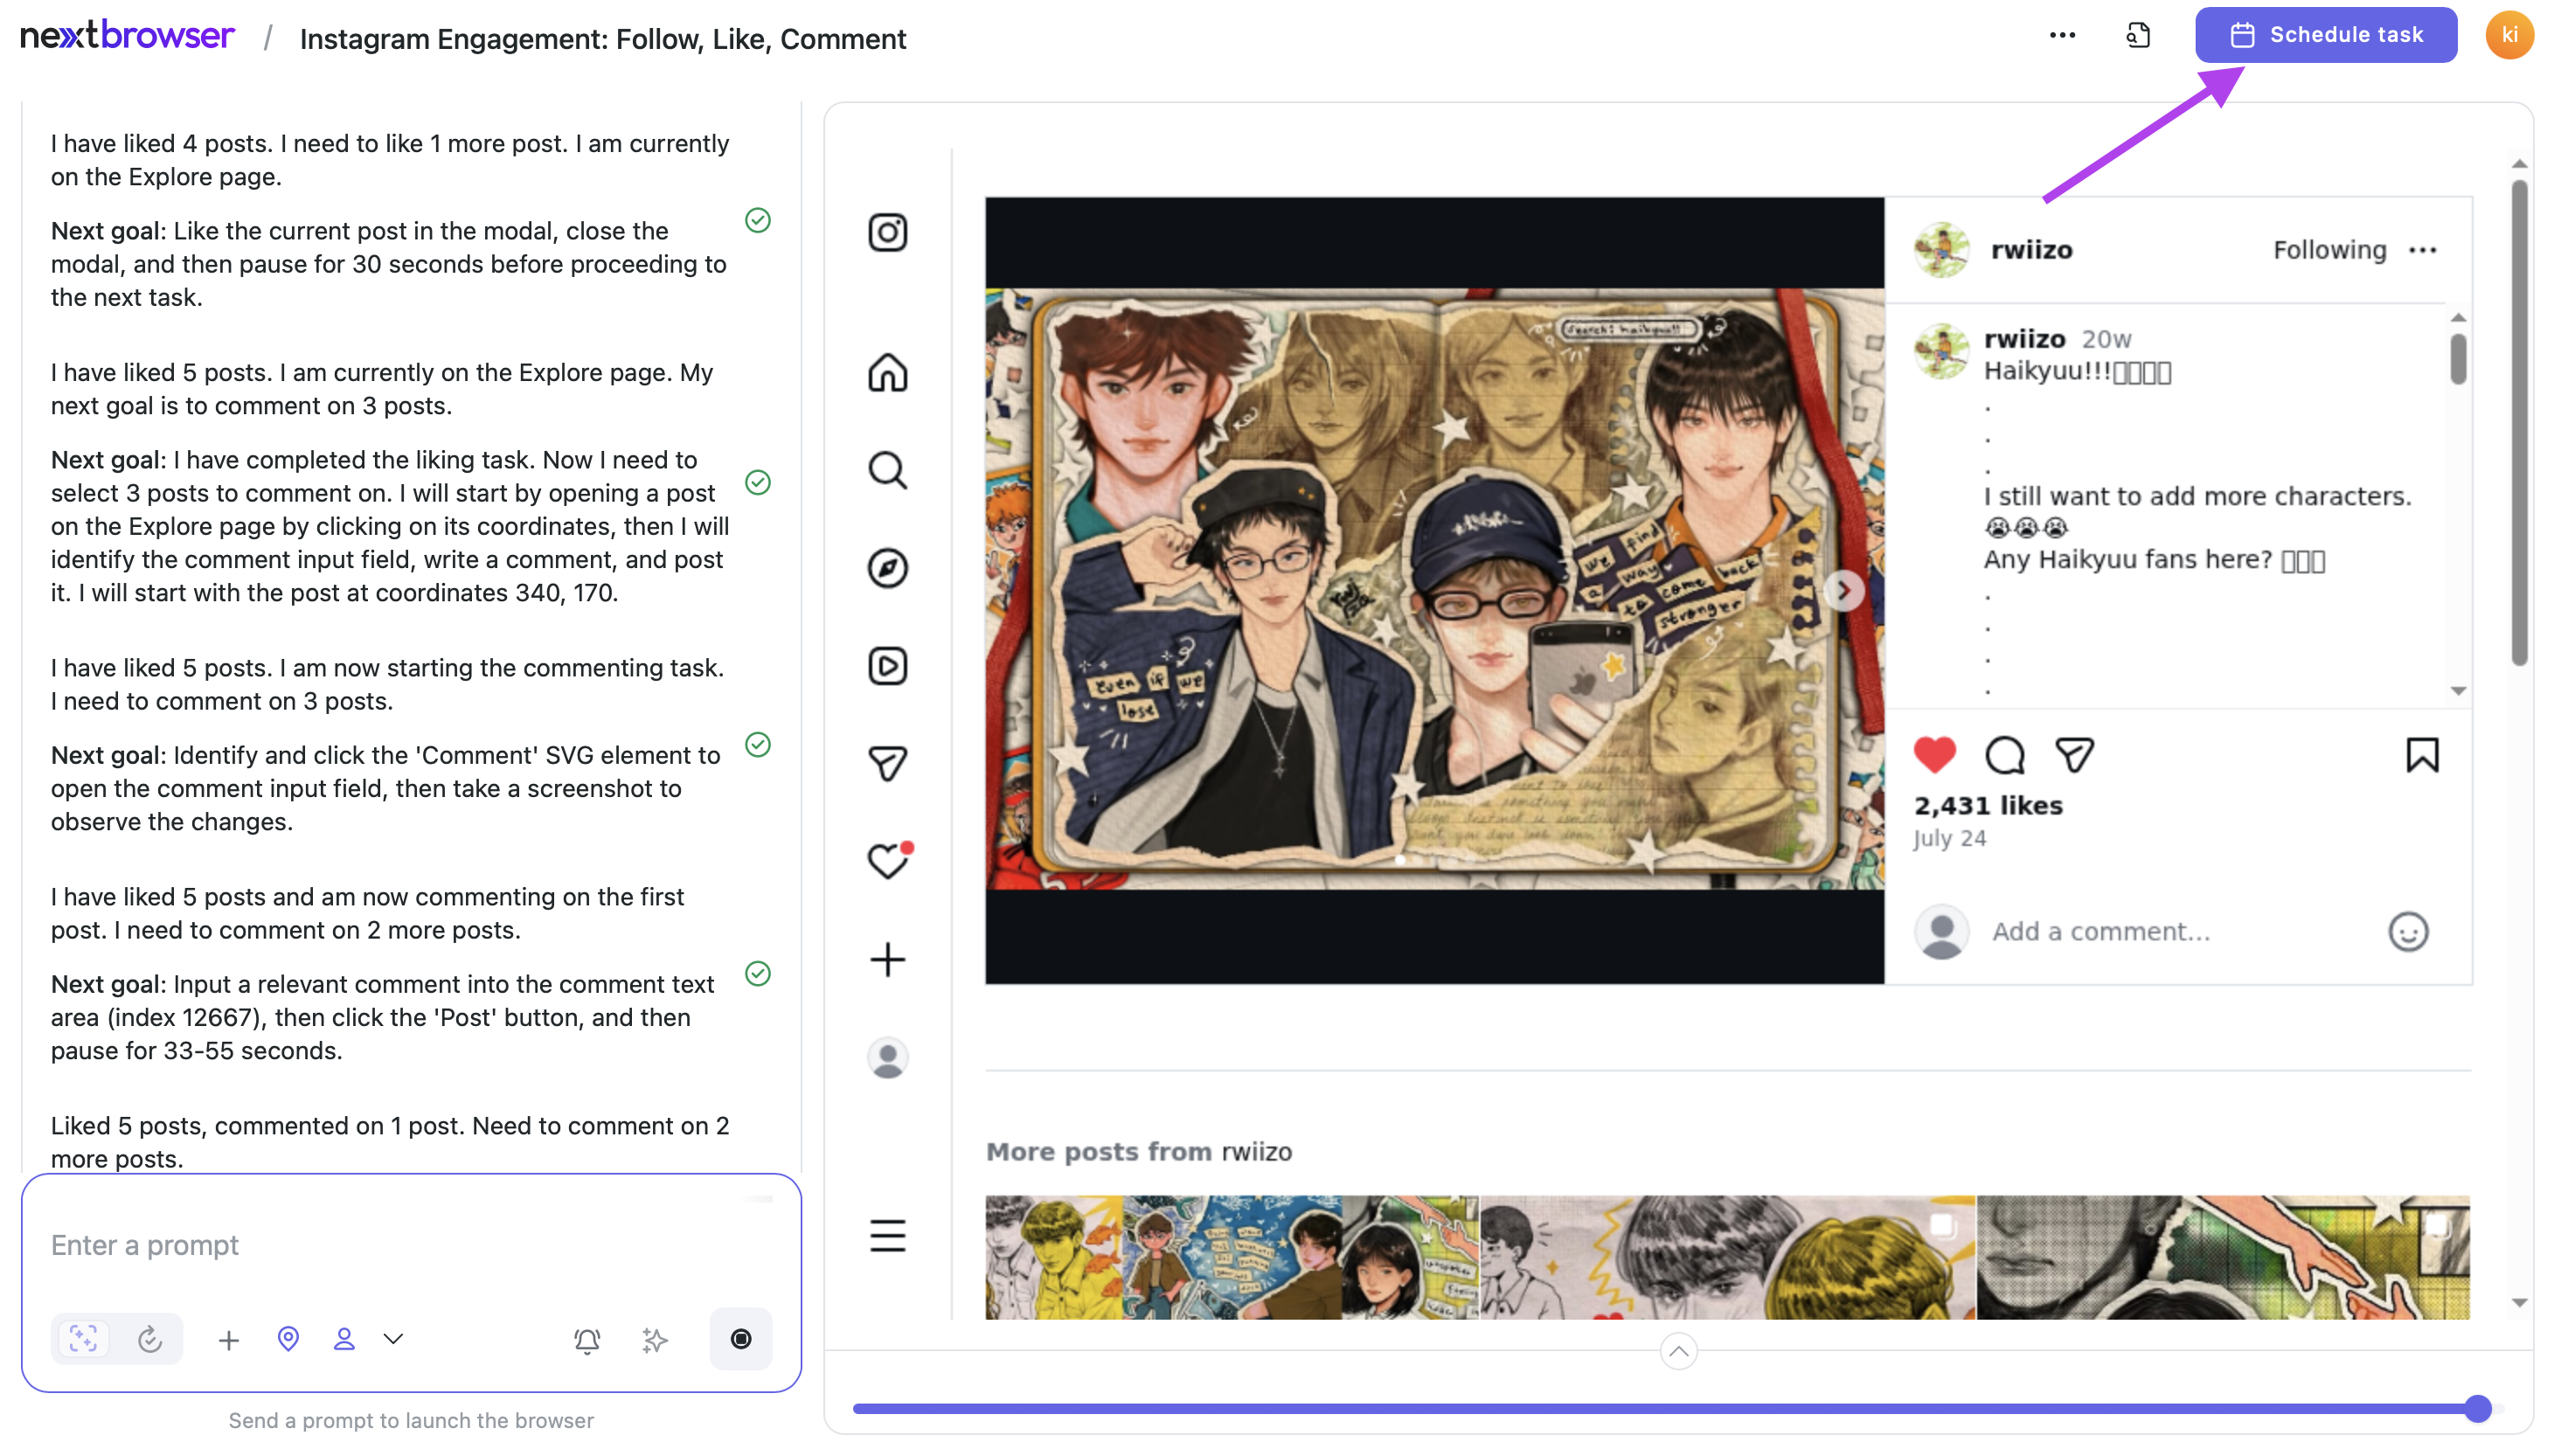Click the Schedule task button
Screen dimensions: 2561x1456
click(2325, 35)
